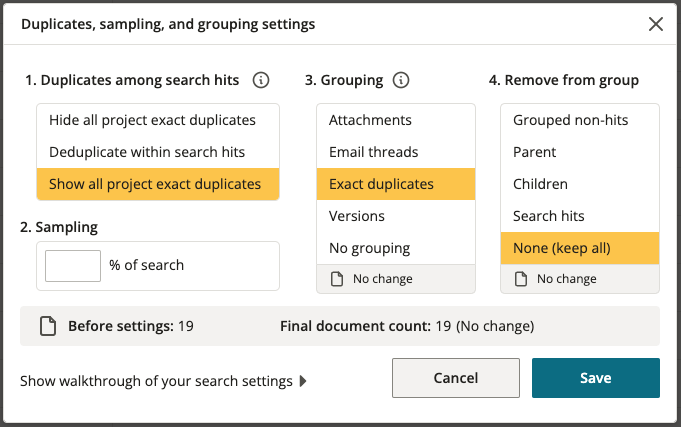The image size is (681, 427).
Task: Click the sampling percent input box
Action: (x=73, y=266)
